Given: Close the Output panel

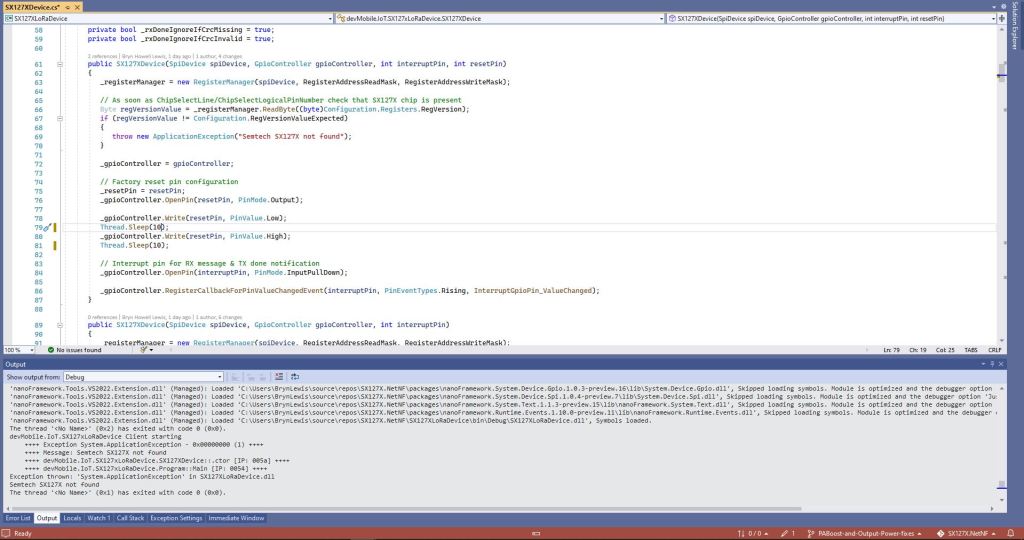Looking at the screenshot, I should 1002,365.
